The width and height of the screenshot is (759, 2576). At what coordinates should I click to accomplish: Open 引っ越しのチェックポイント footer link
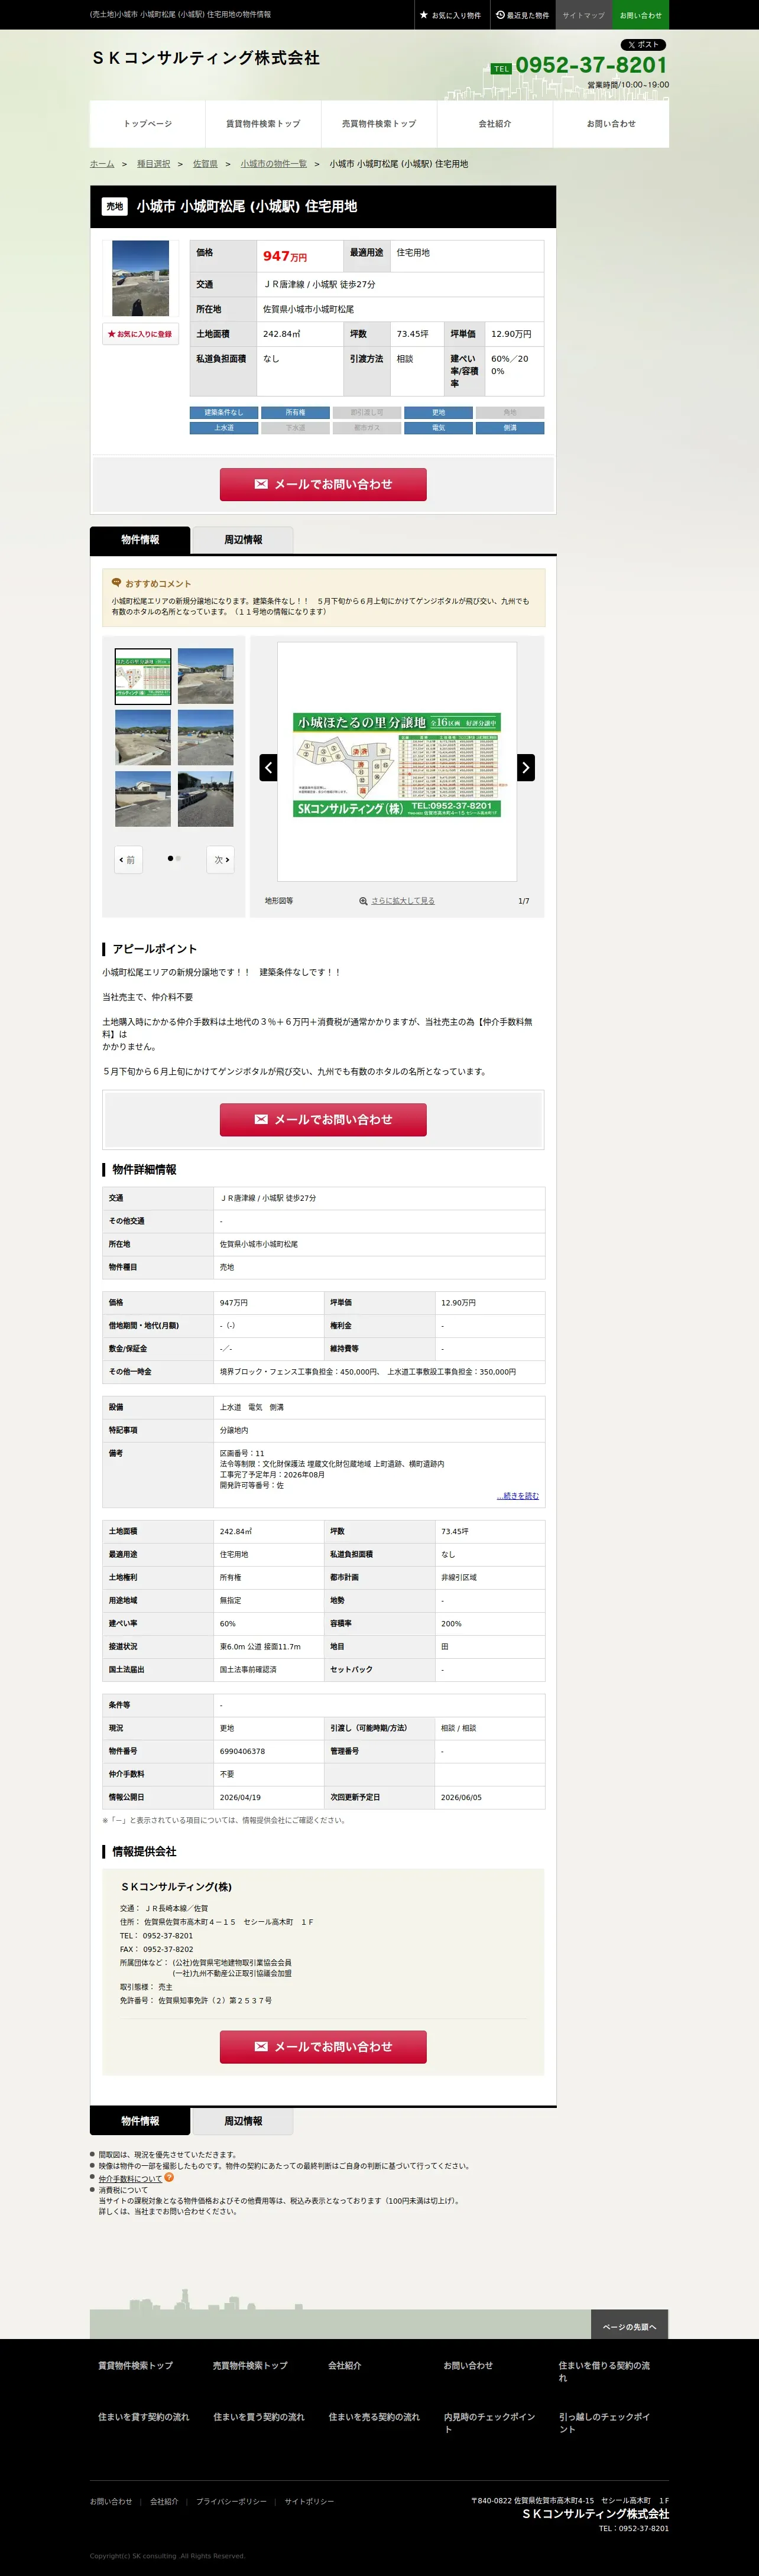(604, 2423)
